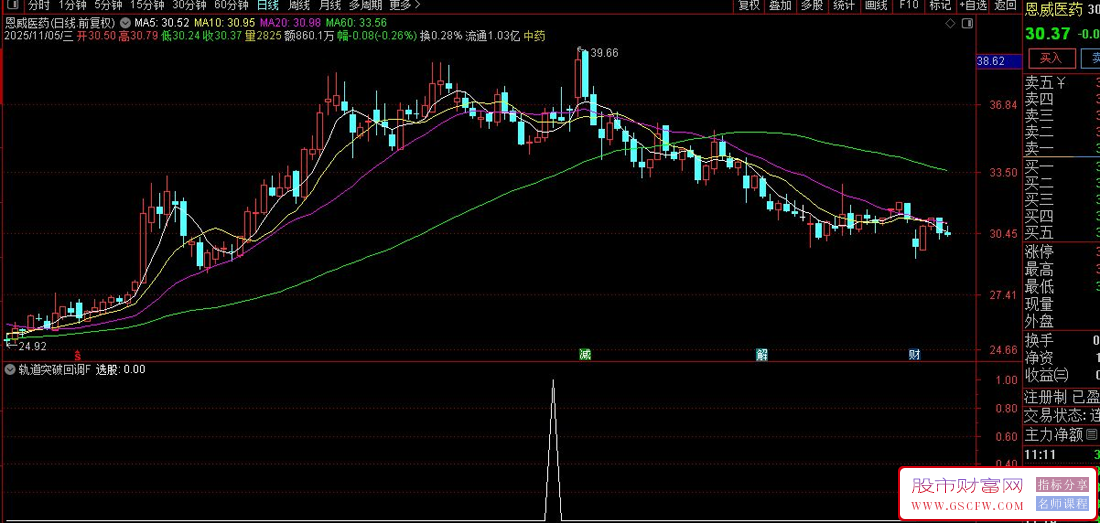Switch to the 日线 period tab
Screen dimensions: 1100x523
267,5
